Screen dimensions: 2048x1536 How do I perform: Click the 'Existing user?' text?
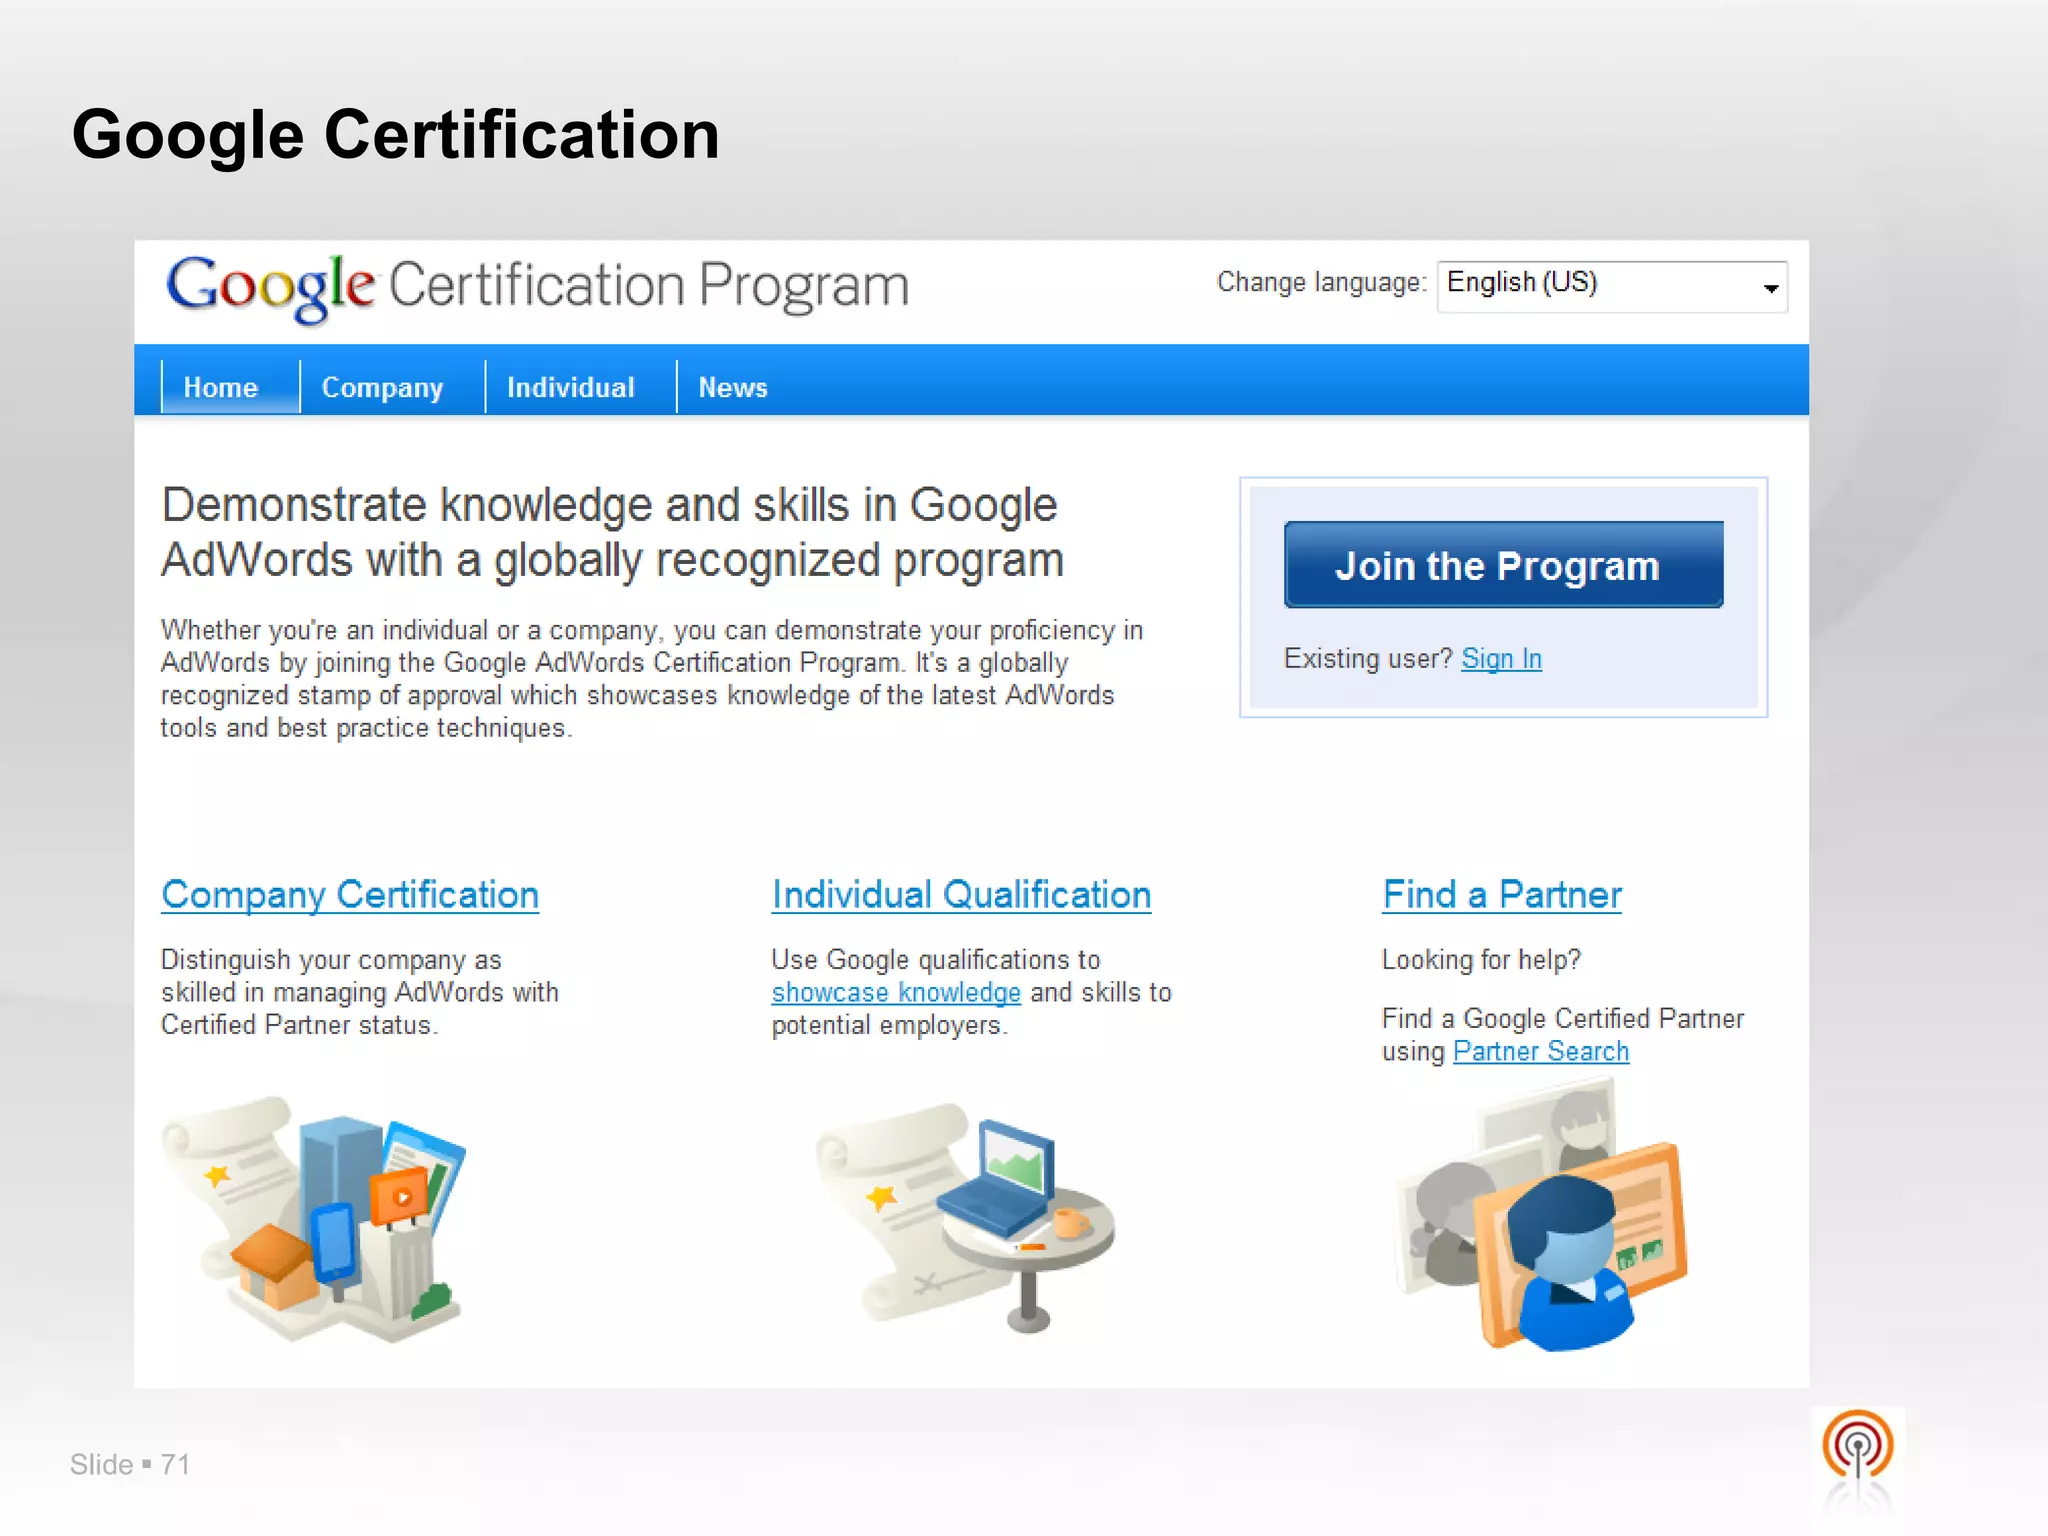pos(1368,659)
